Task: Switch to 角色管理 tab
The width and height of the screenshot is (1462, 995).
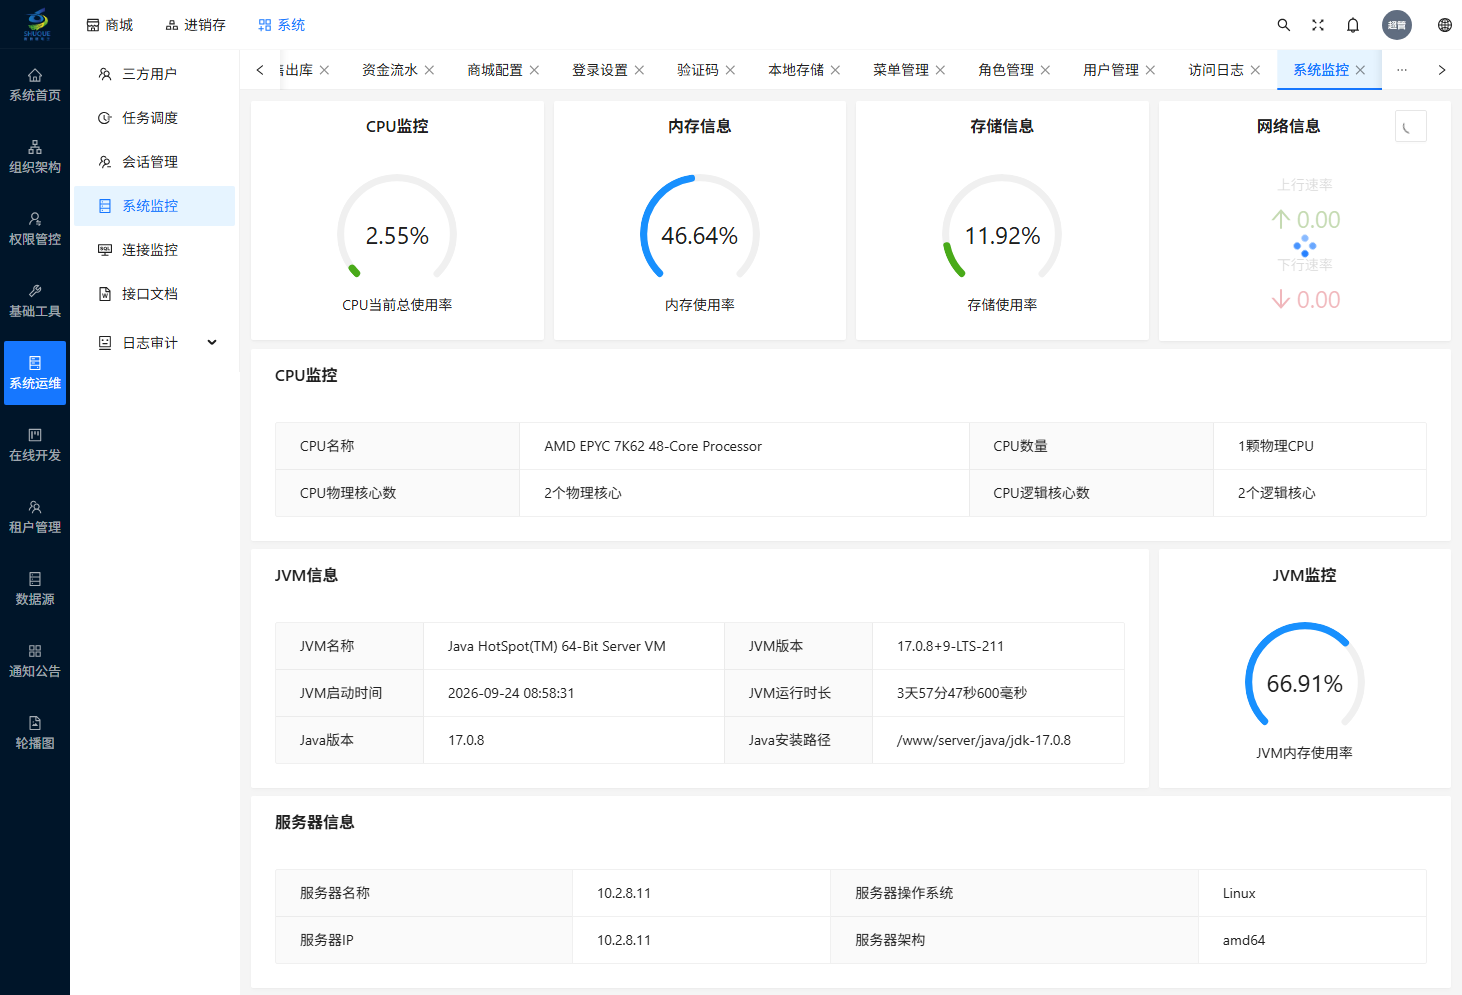Action: pyautogui.click(x=1006, y=70)
